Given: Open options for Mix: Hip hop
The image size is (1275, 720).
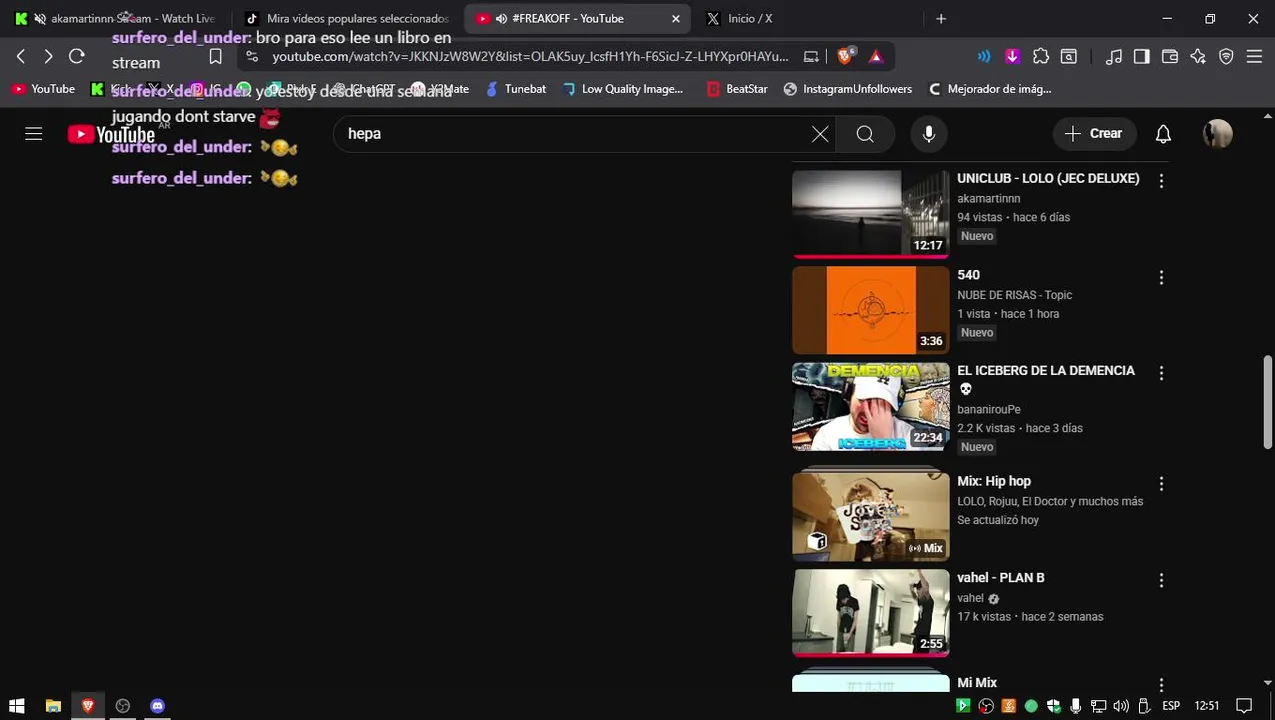Looking at the screenshot, I should (1161, 484).
